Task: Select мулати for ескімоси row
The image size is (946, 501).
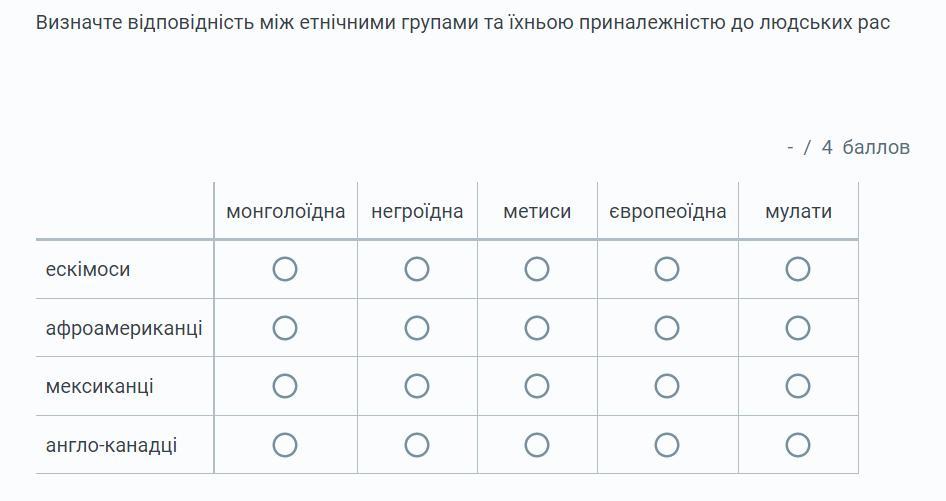Action: 798,269
